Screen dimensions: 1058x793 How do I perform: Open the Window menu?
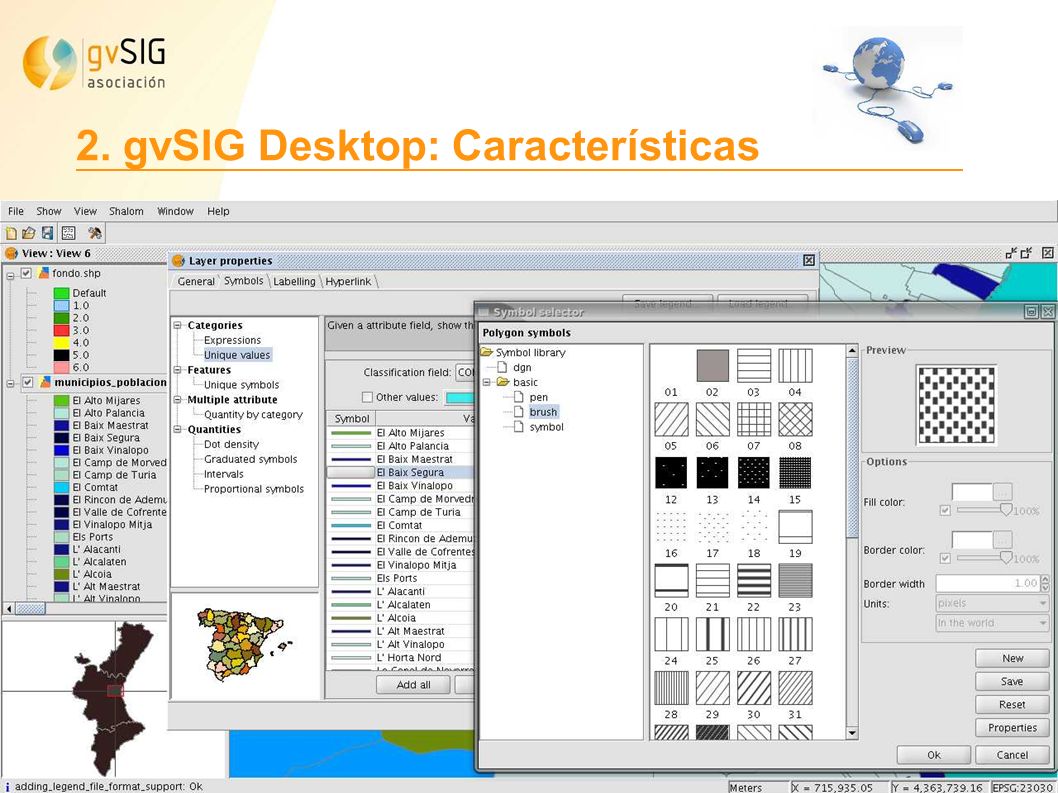175,211
